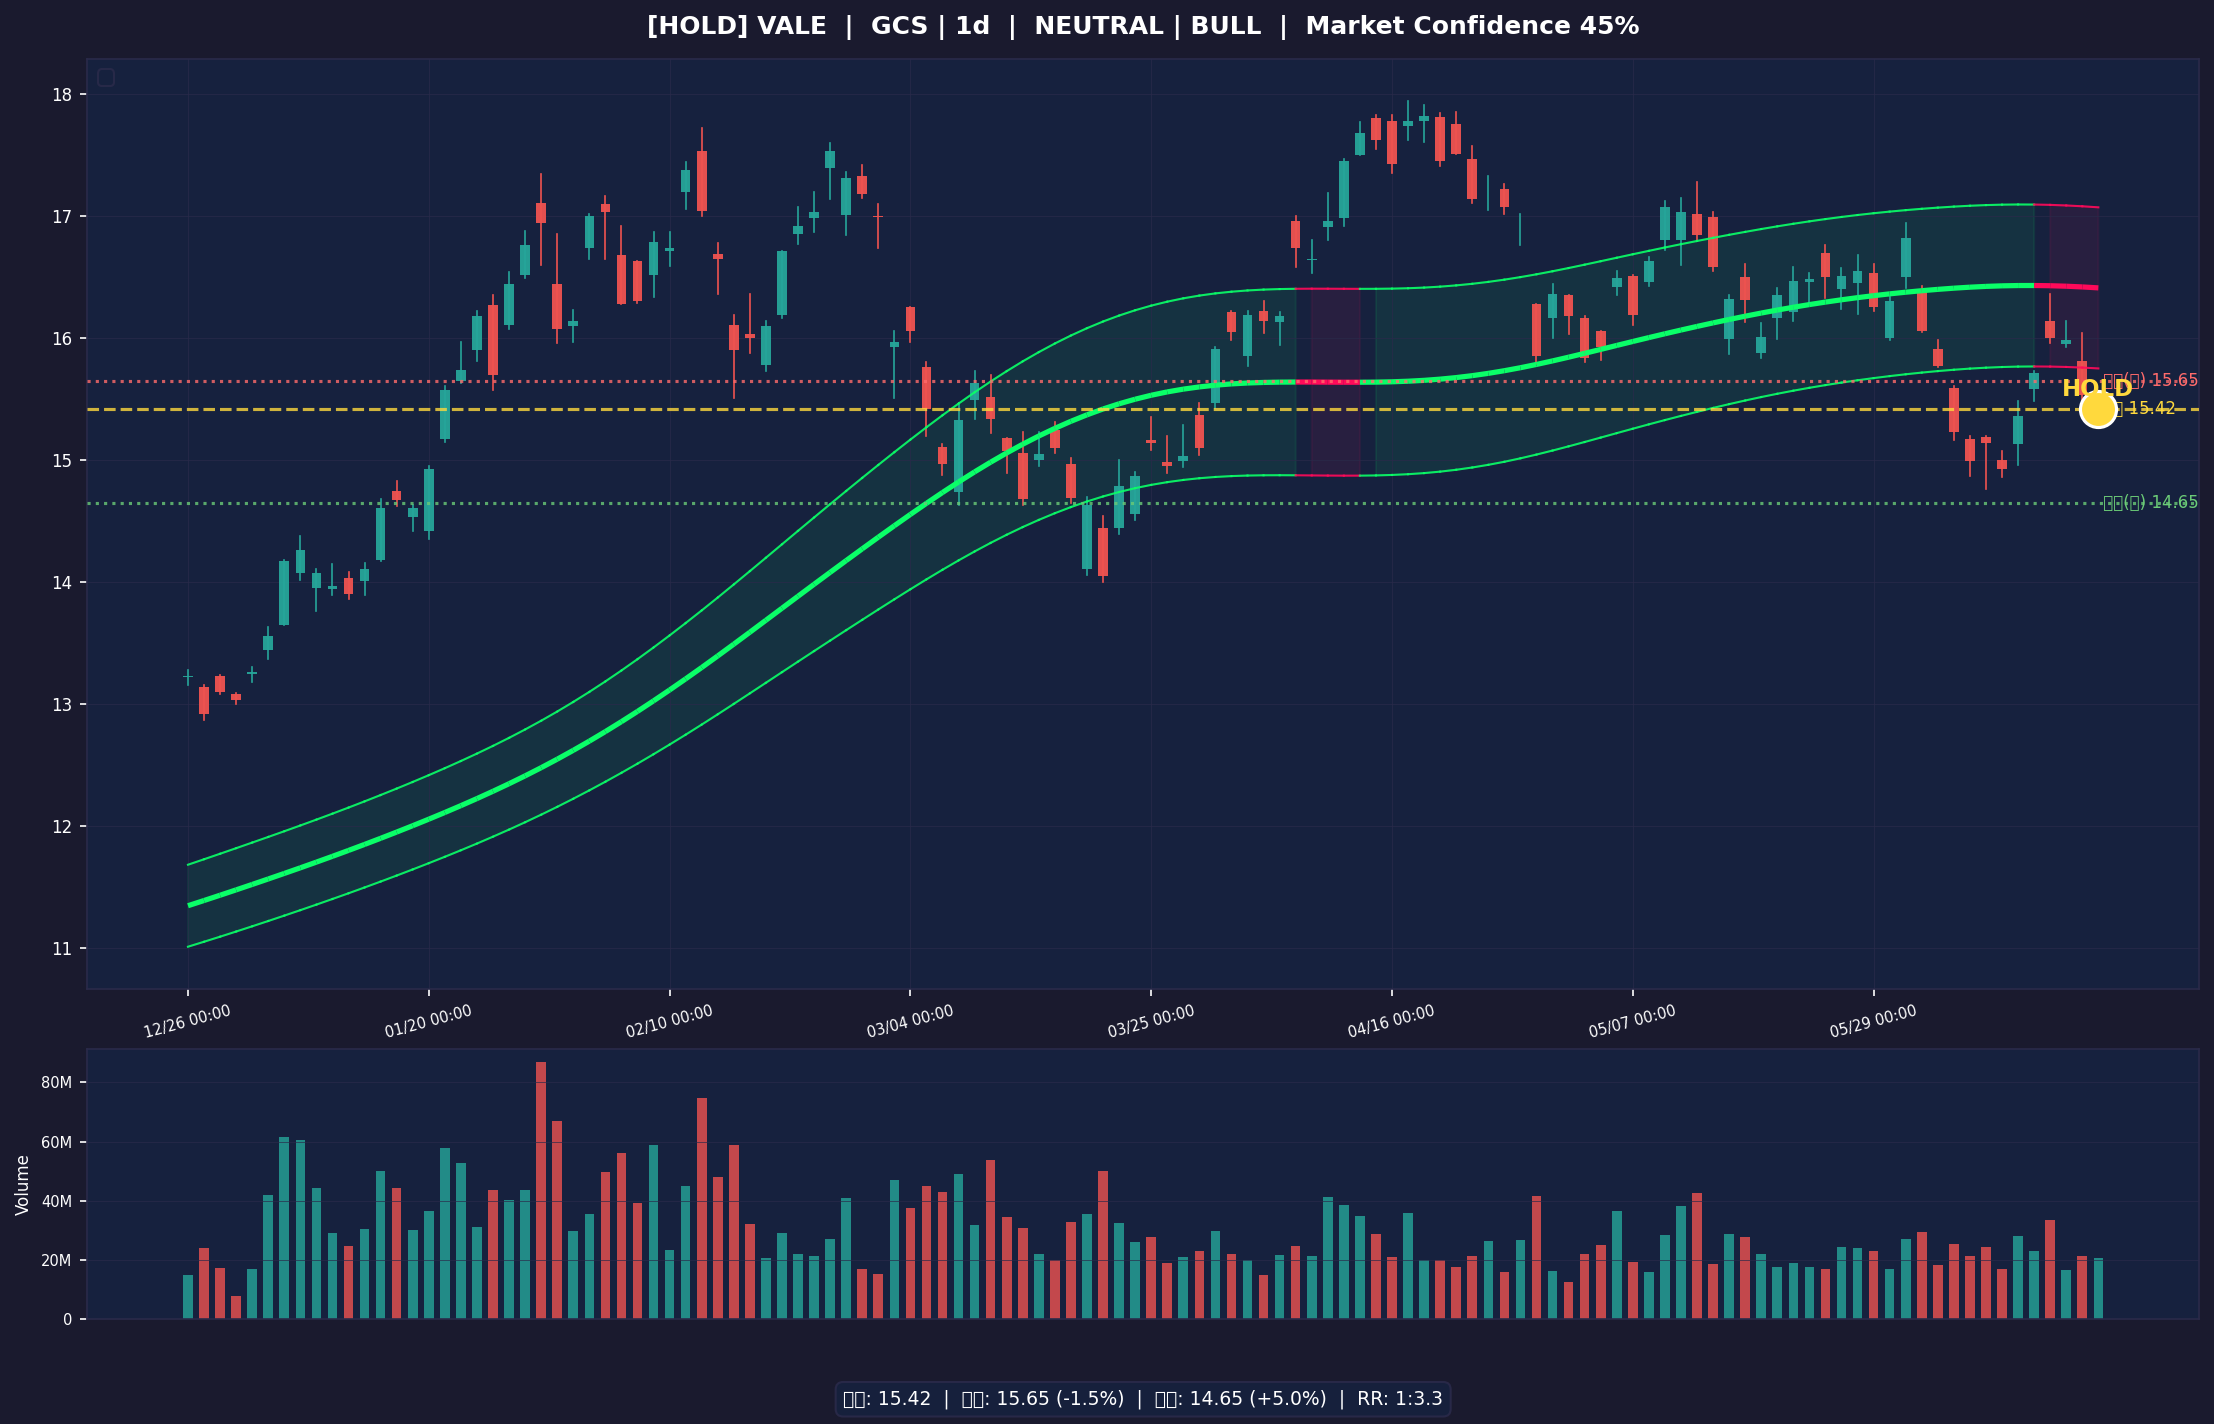Screen dimensions: 2214x1424
Task: Click the '03/25 00:00' date axis label
Action: (x=1151, y=1021)
